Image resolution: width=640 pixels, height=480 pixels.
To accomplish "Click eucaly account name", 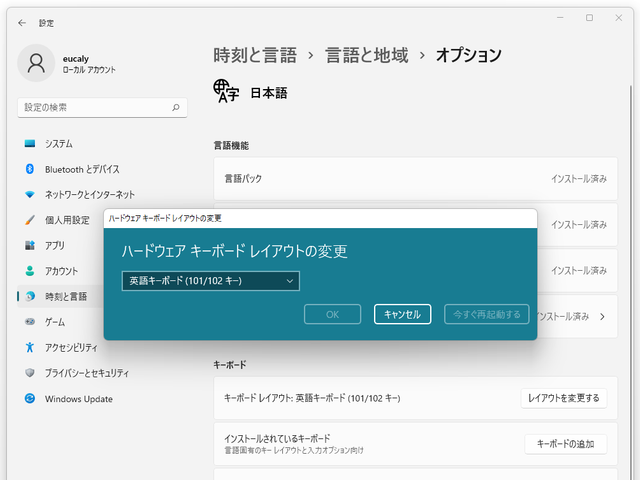I will click(76, 59).
